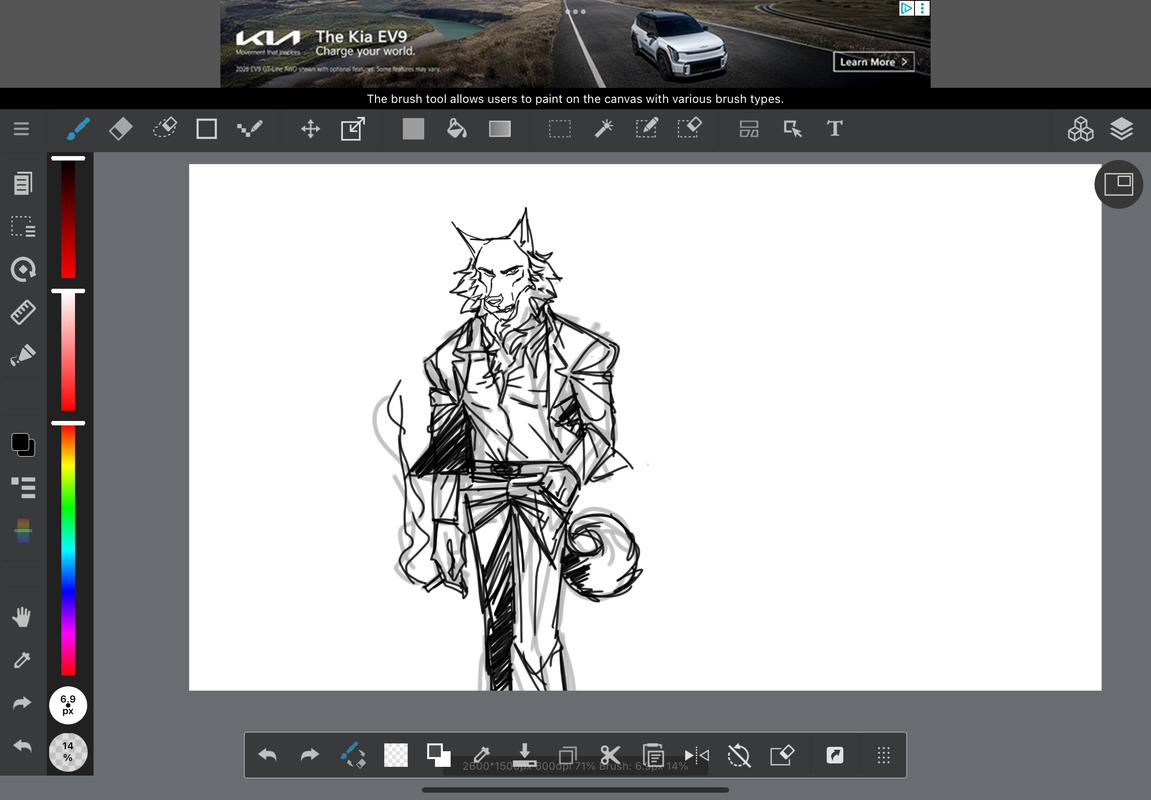The height and width of the screenshot is (800, 1151).
Task: Copy using the shortcut bar icon
Action: [x=567, y=755]
